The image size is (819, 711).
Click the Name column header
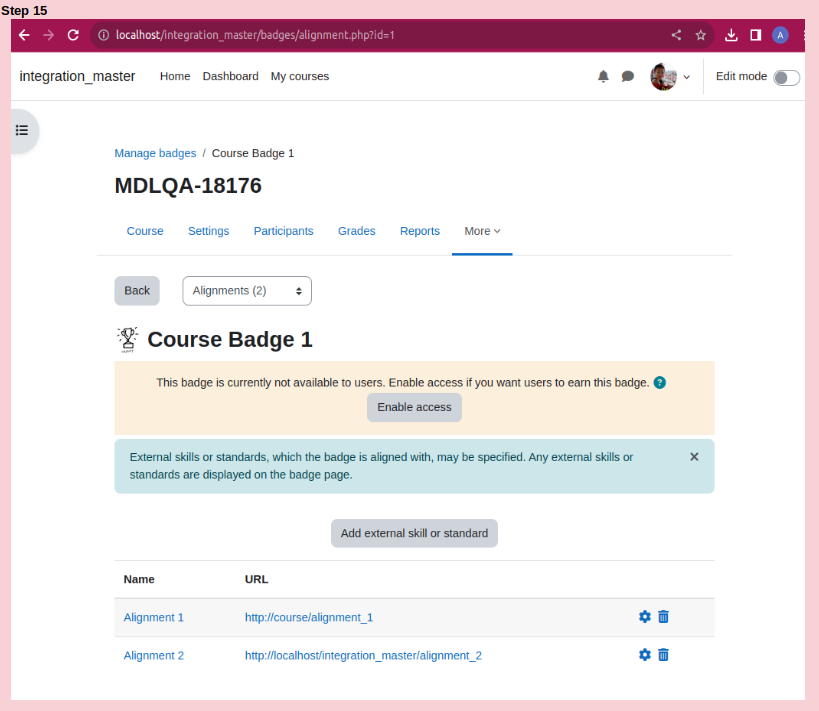(139, 579)
